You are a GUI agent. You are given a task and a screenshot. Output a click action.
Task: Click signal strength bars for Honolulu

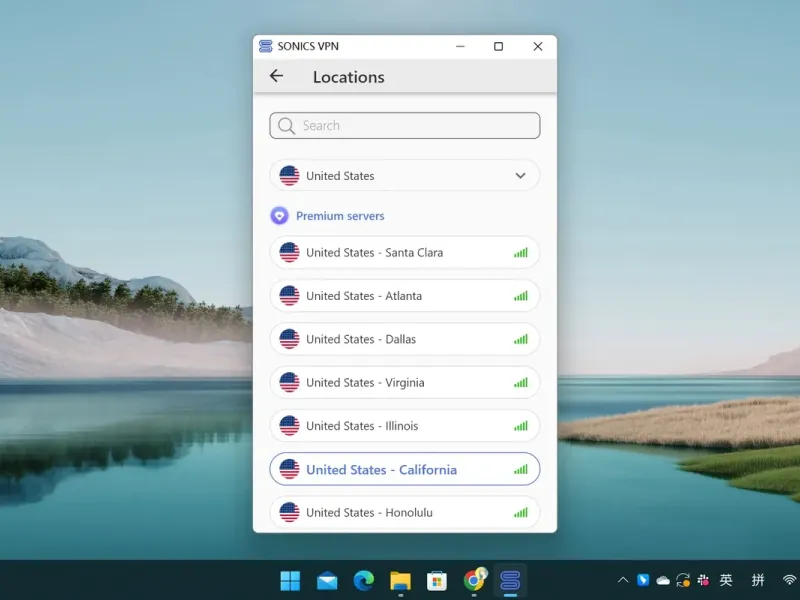click(x=520, y=513)
